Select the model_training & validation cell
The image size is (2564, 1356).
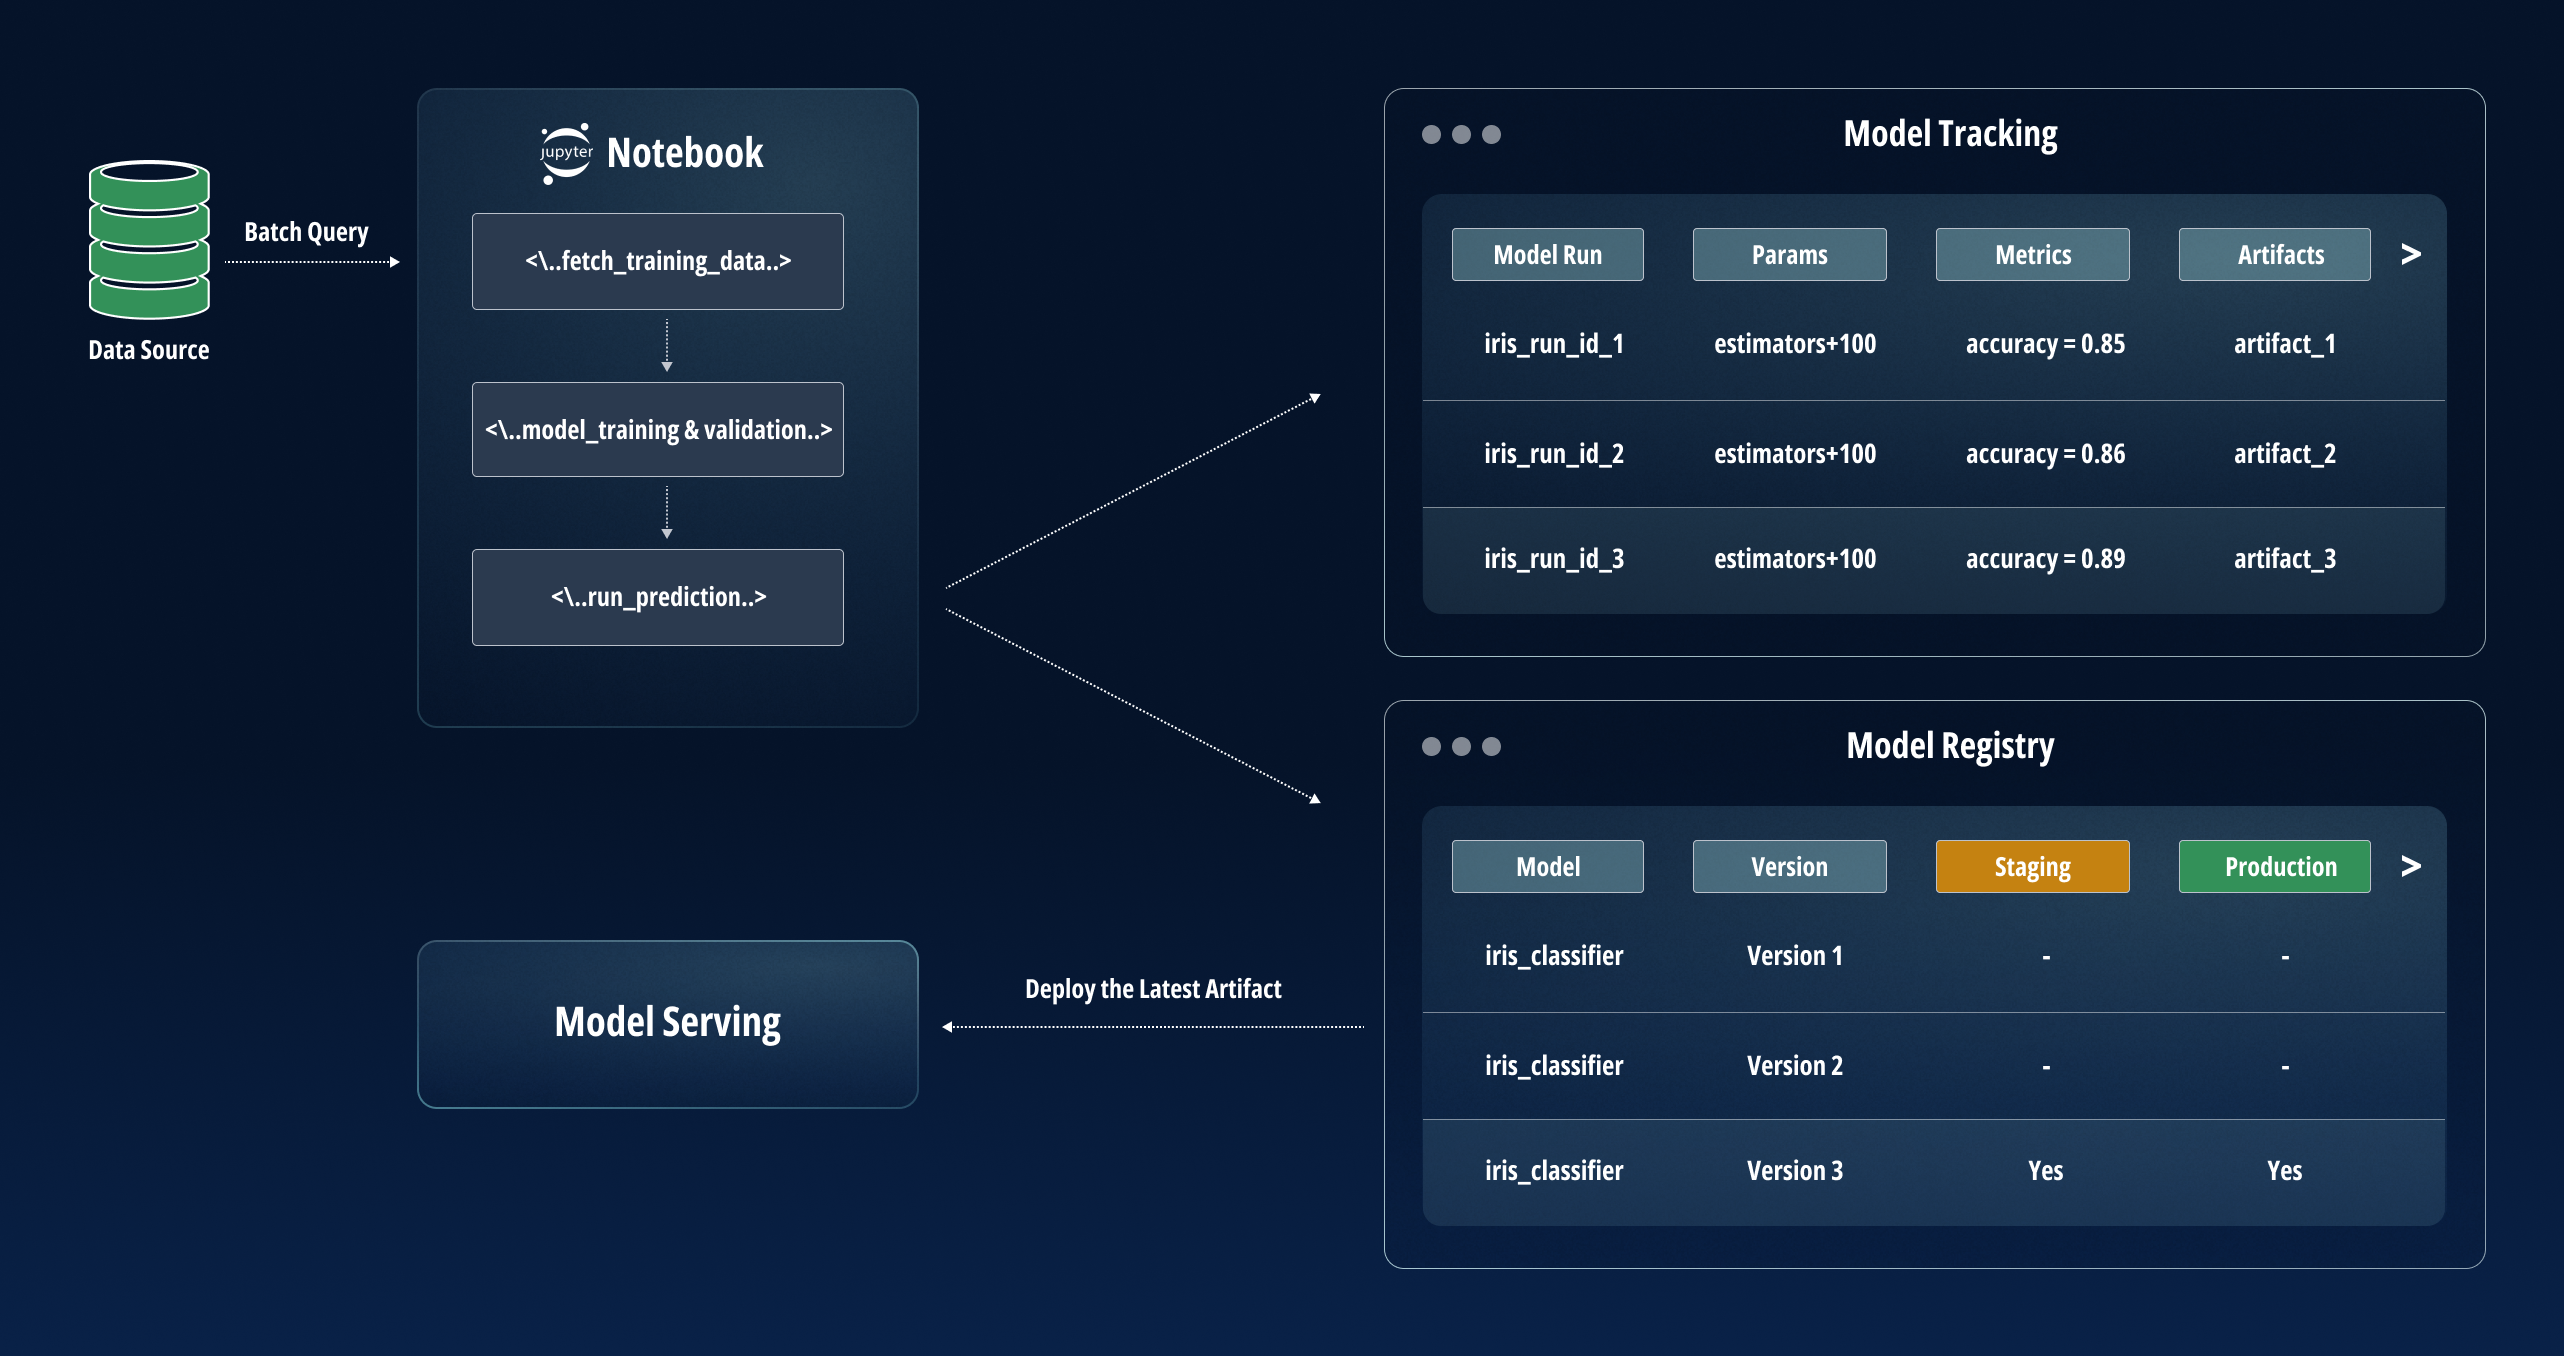[x=658, y=430]
